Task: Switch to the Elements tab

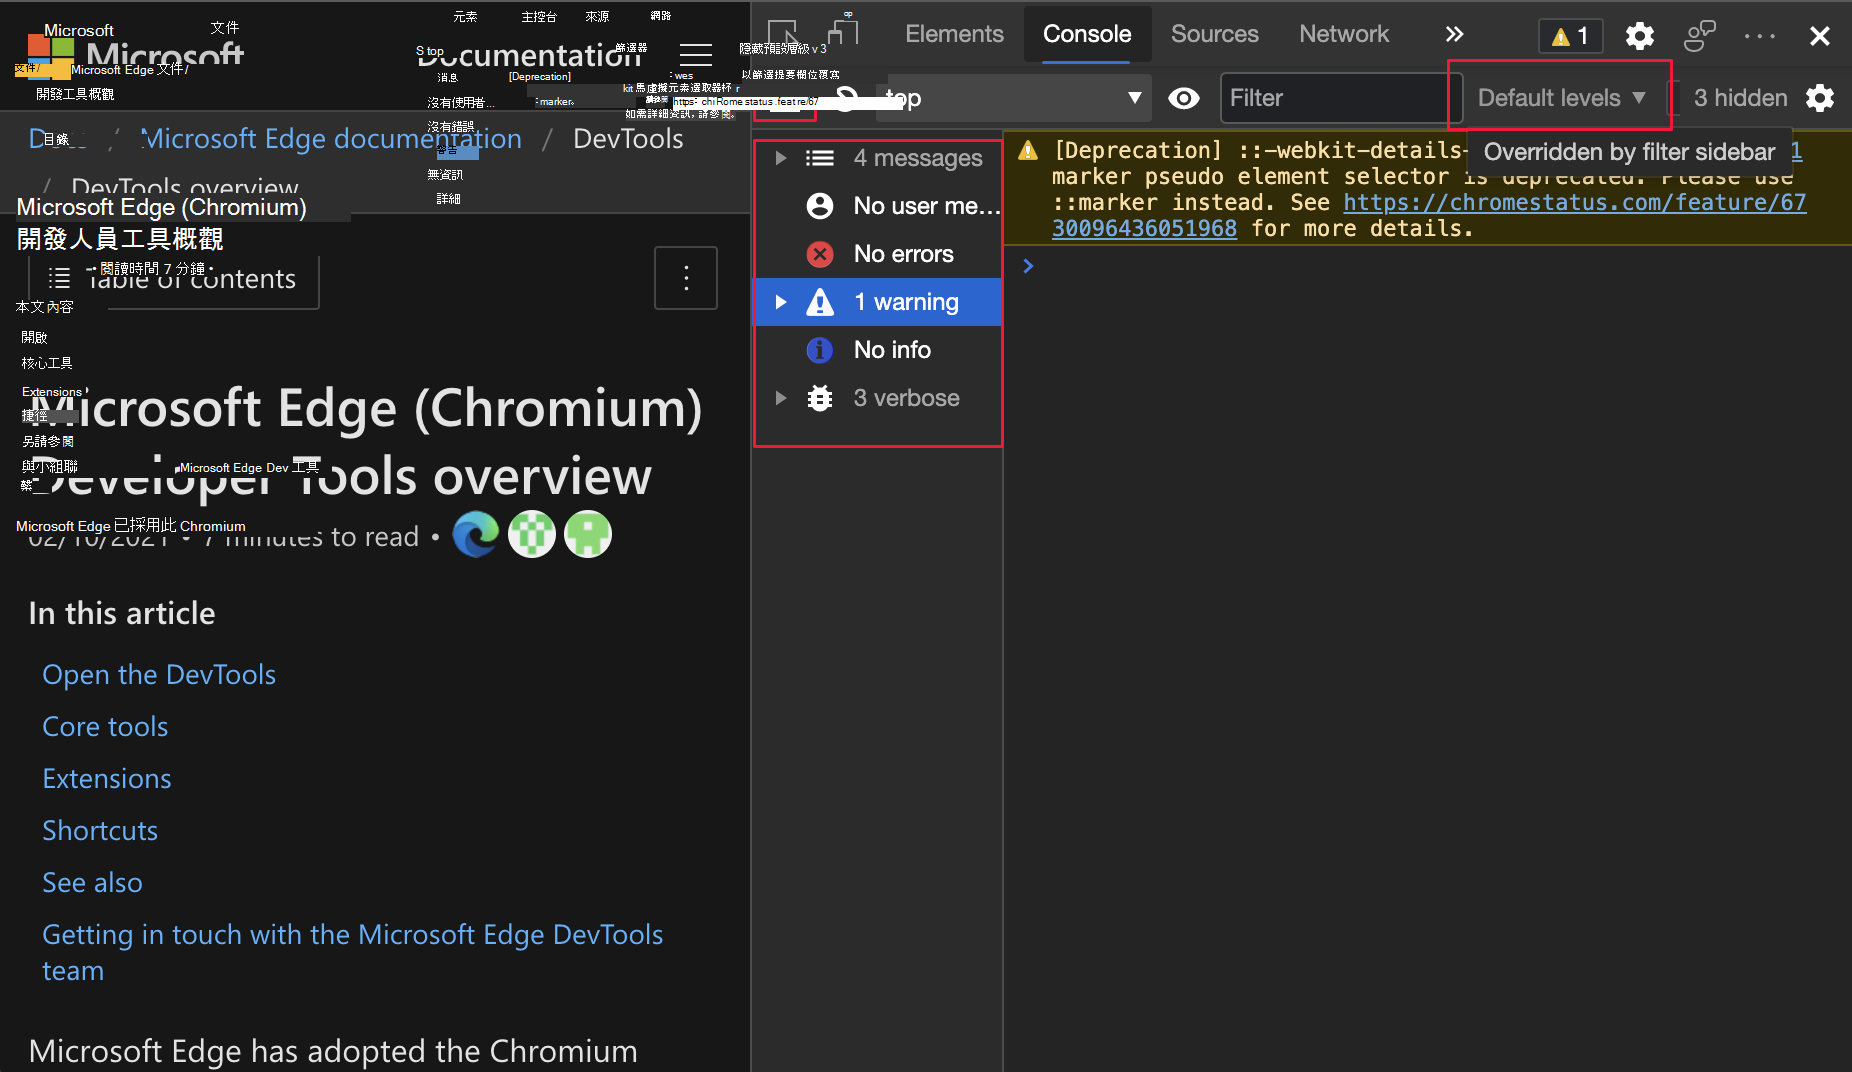Action: pyautogui.click(x=954, y=34)
